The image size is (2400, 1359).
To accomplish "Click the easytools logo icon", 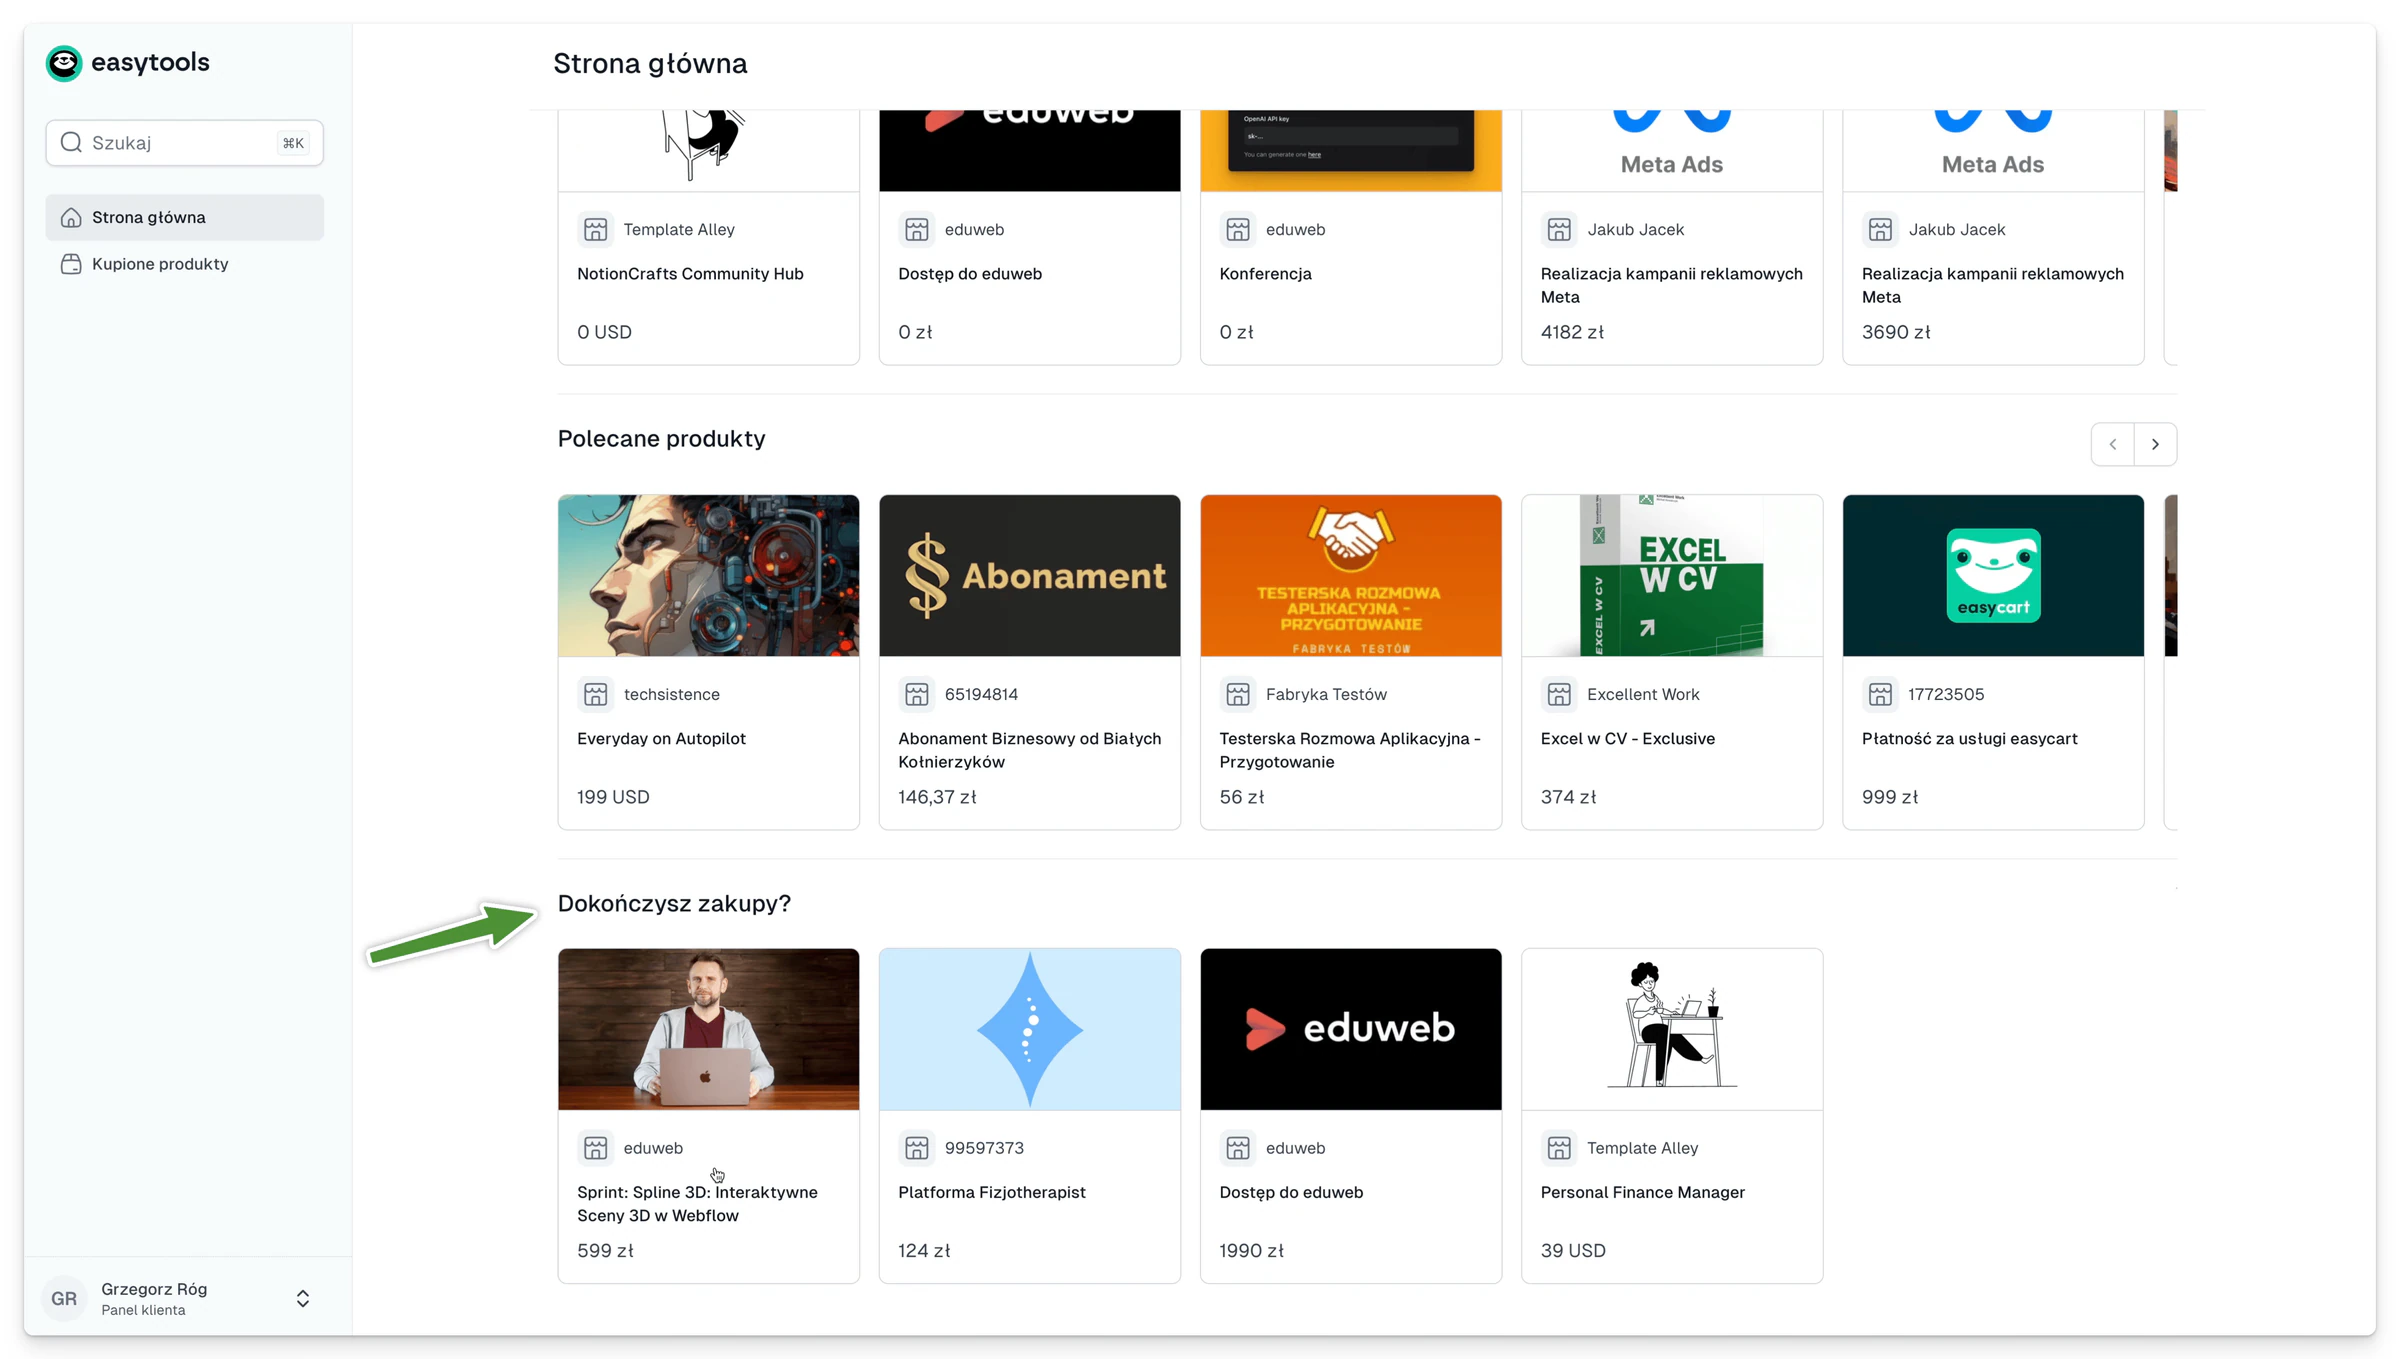I will 64,63.
